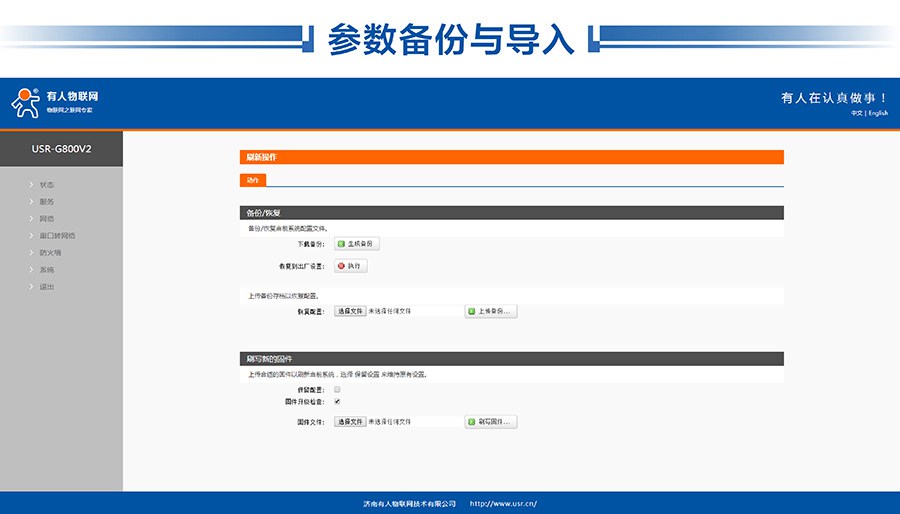Click 选择文件 in the 恢复配置 row
Screen dimensions: 900x514
[x=350, y=311]
